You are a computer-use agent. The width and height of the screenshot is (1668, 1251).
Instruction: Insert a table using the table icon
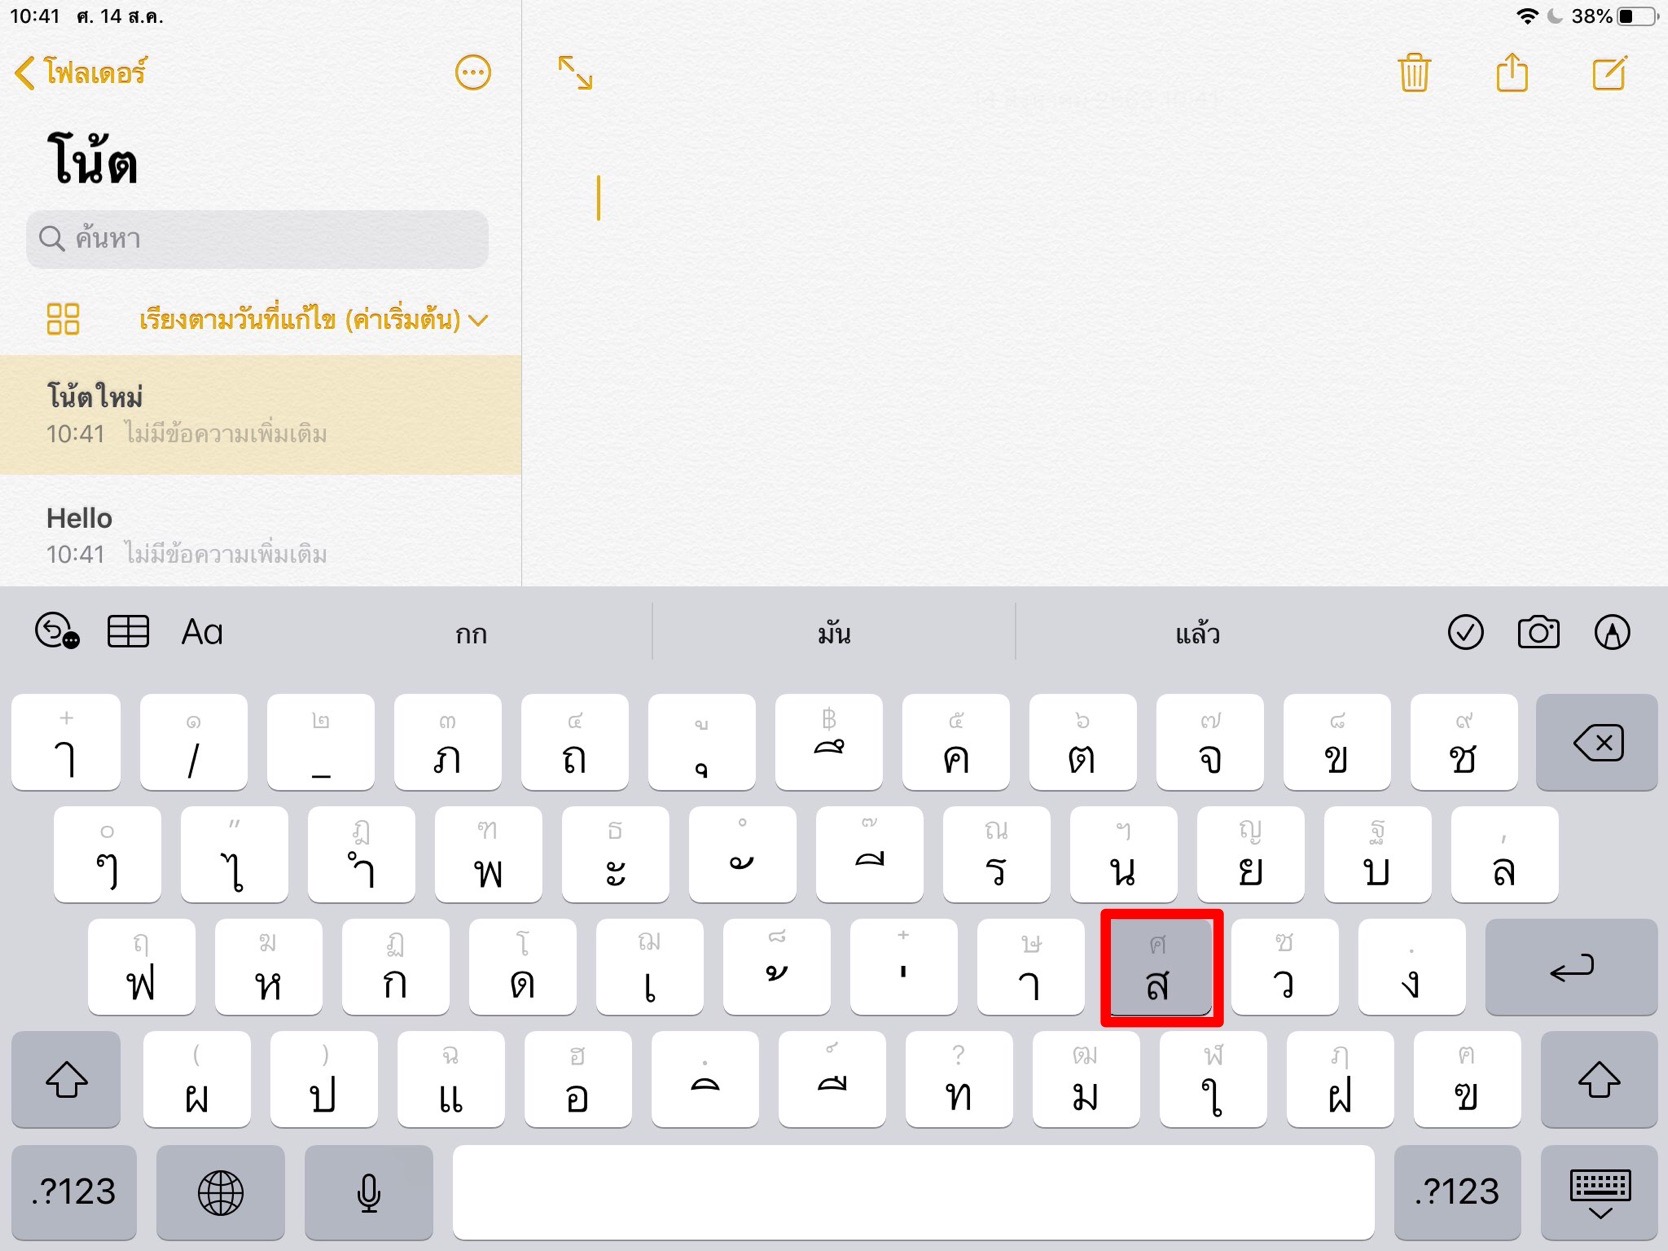coord(128,632)
